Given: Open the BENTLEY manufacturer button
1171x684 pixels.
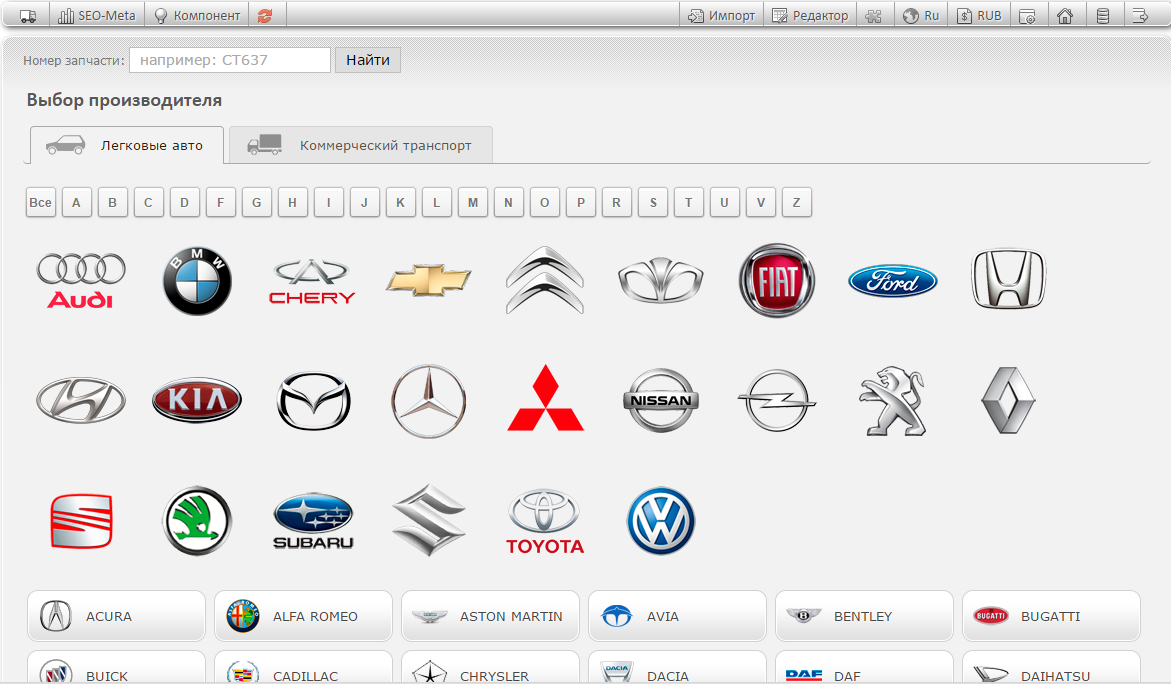Looking at the screenshot, I should click(865, 616).
